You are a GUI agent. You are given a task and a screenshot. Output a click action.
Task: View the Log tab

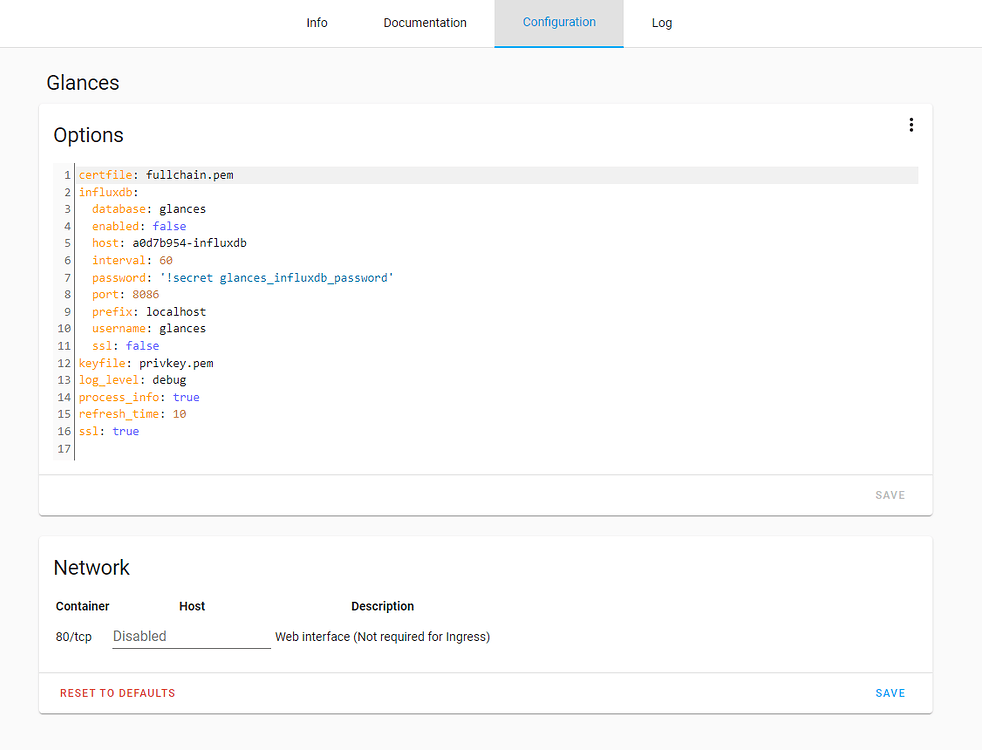[x=661, y=22]
